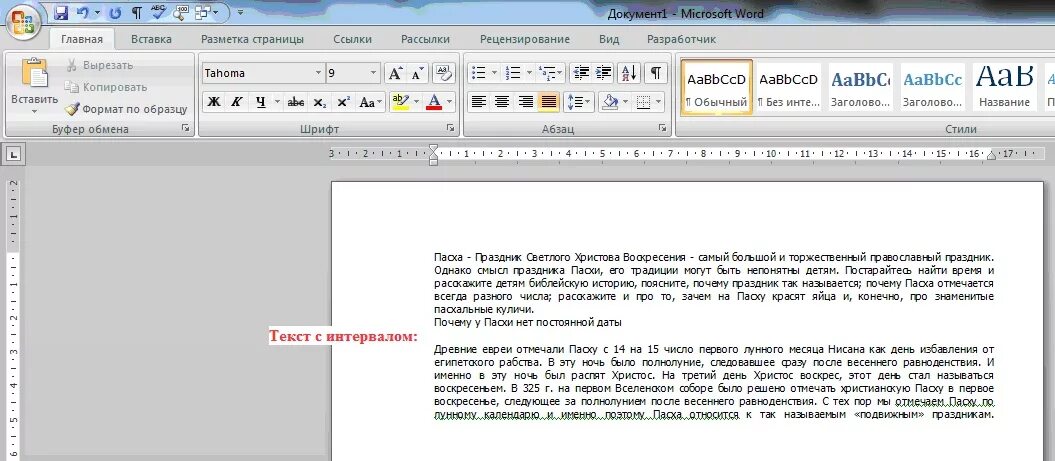The width and height of the screenshot is (1055, 461).
Task: Toggle italic (К) formatting
Action: coord(236,102)
